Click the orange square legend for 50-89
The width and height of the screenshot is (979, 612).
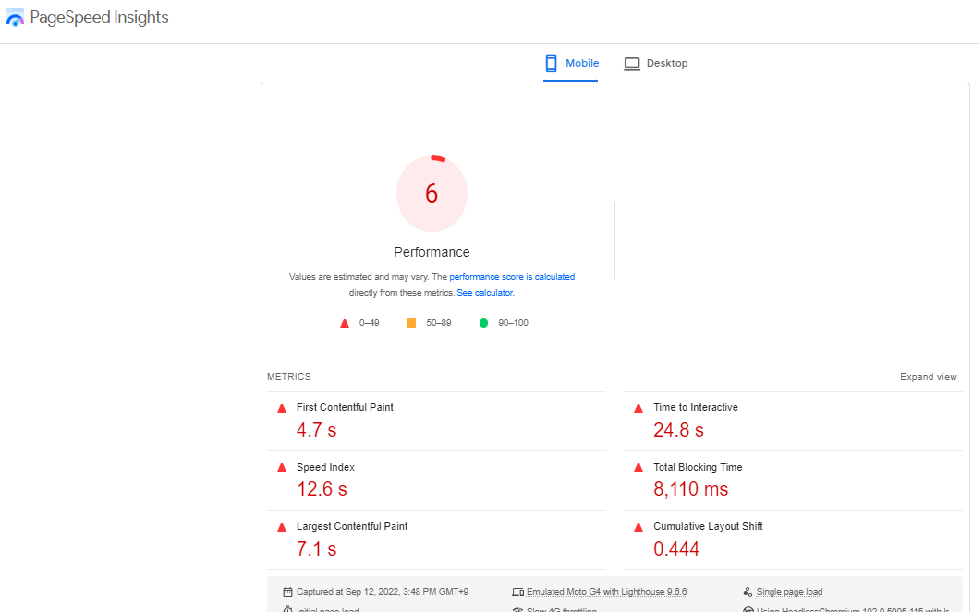point(411,322)
